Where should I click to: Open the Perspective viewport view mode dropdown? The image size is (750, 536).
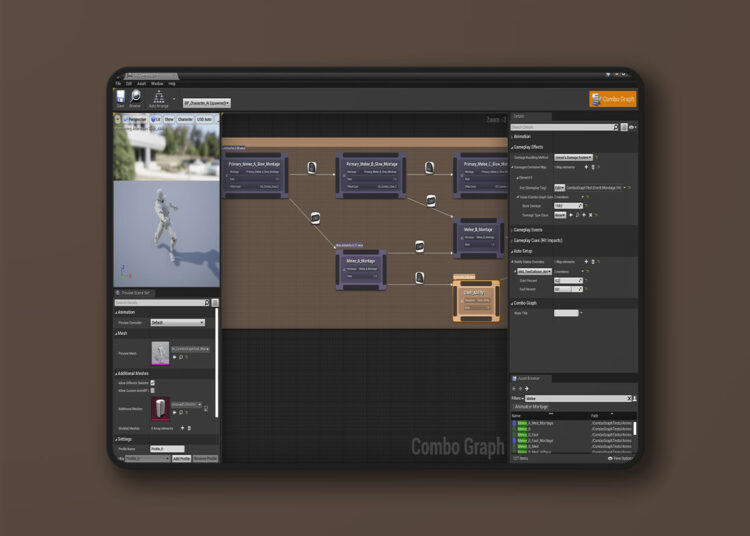point(133,118)
